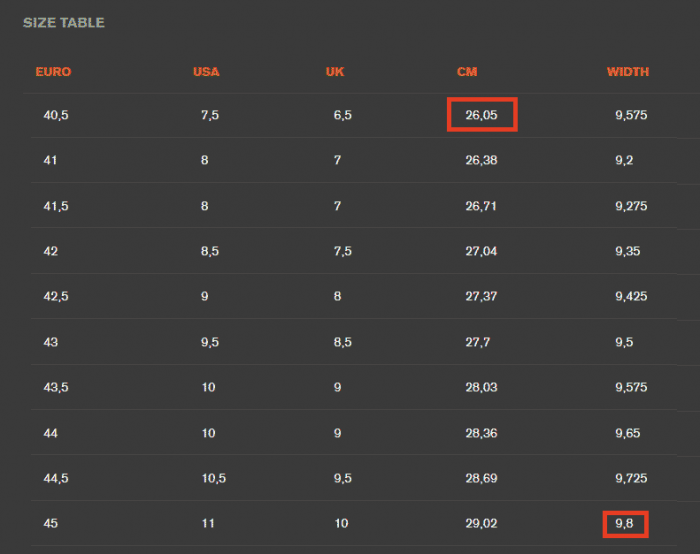This screenshot has height=554, width=700.
Task: Select EURO size 45 cell
Action: click(x=50, y=523)
